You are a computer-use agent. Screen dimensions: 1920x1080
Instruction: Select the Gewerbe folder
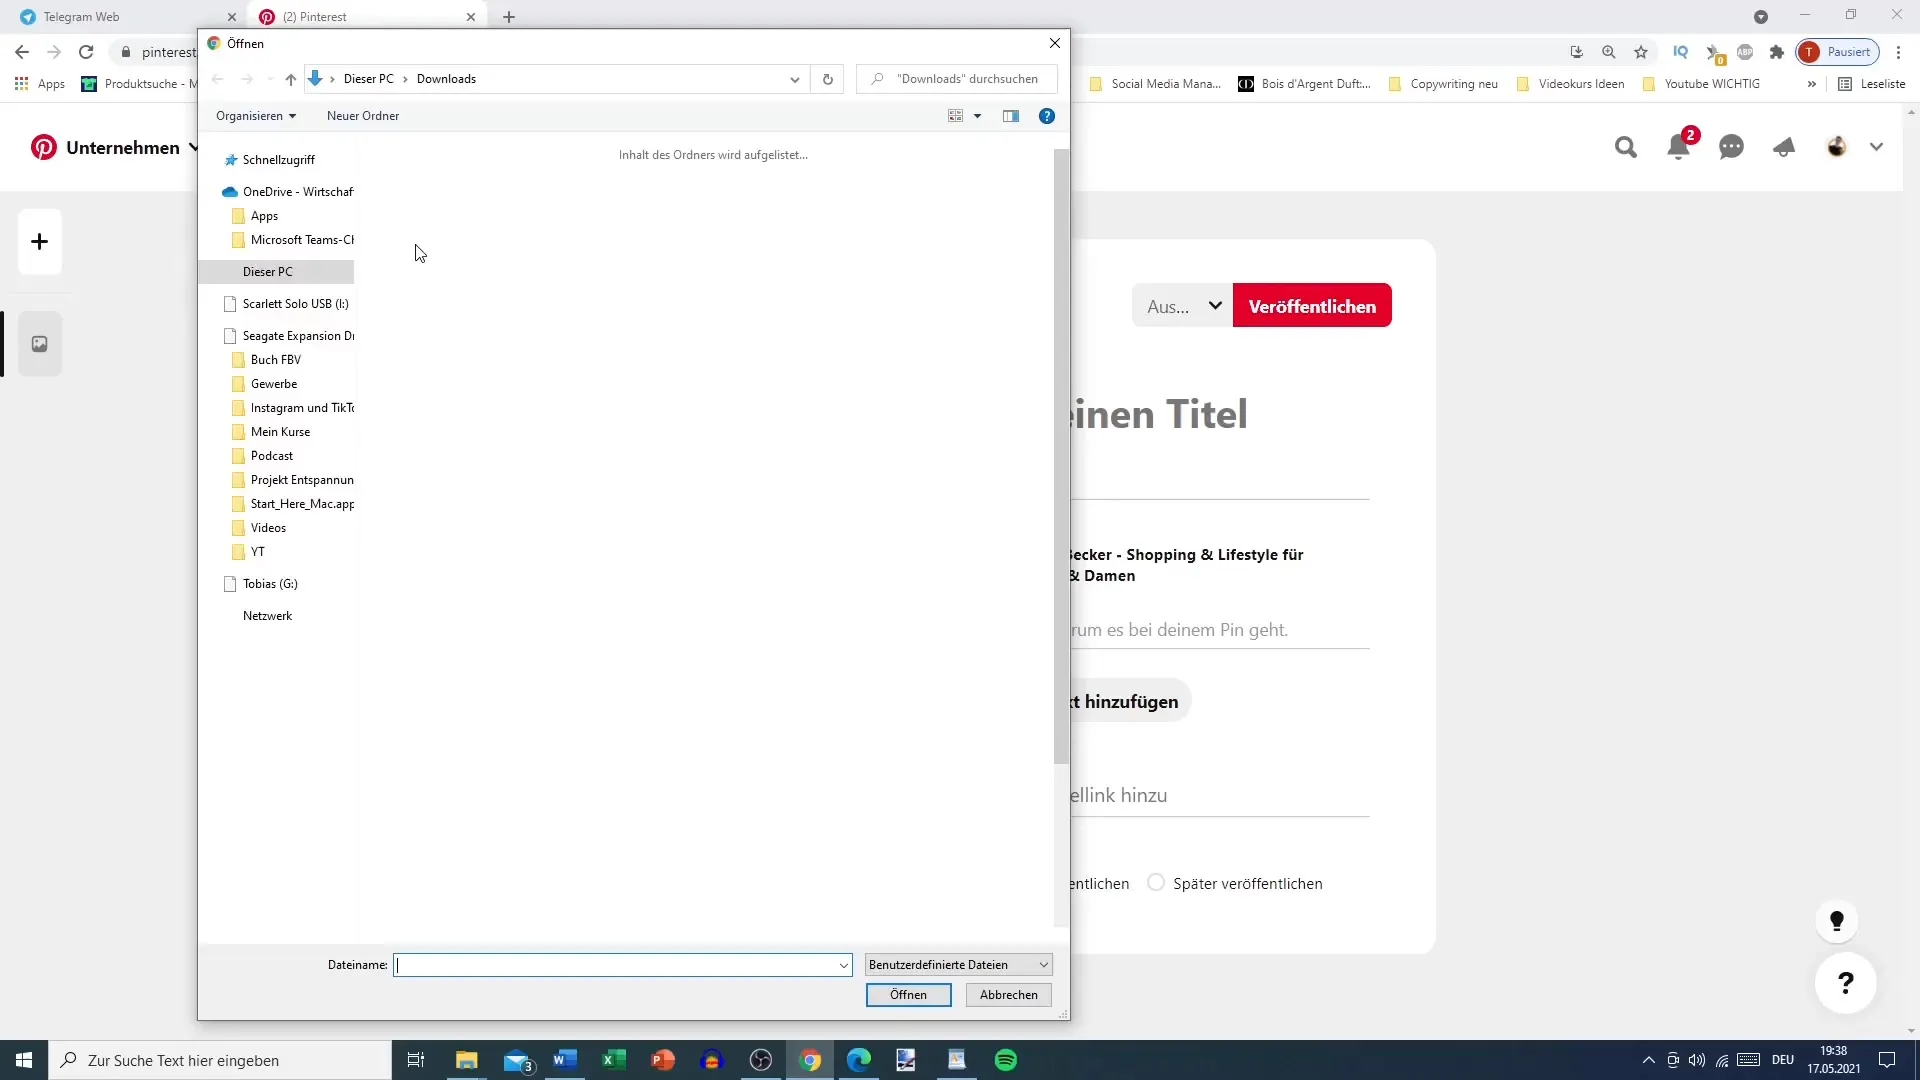[x=264, y=384]
